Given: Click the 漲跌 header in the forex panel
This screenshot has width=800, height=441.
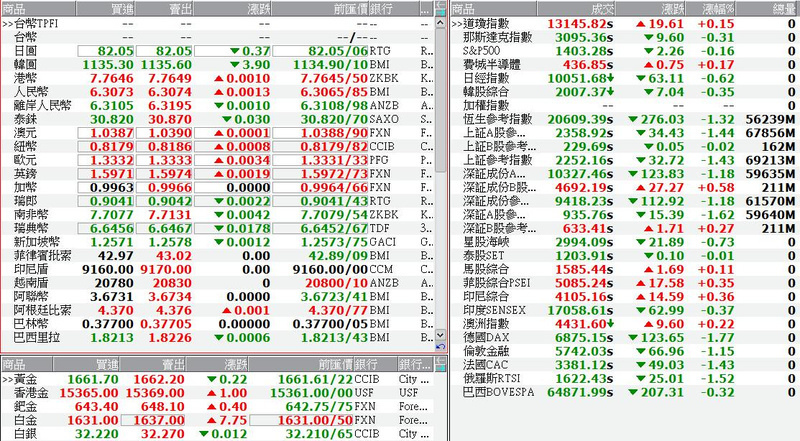Looking at the screenshot, I should tap(233, 9).
